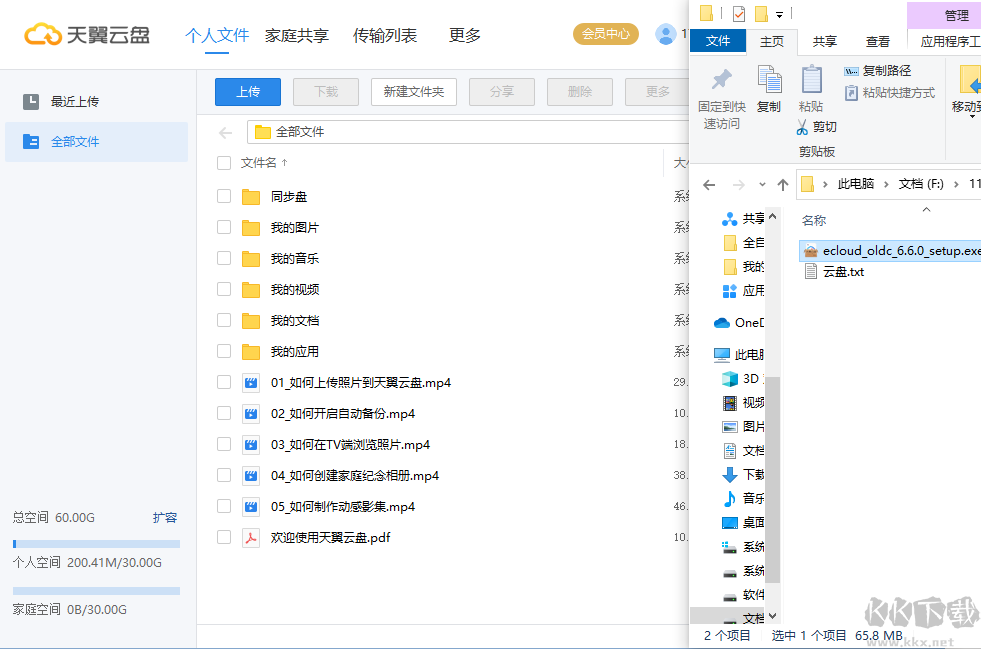This screenshot has width=981, height=649.
Task: Click the navigate-up arrow in File Explorer
Action: pos(785,184)
